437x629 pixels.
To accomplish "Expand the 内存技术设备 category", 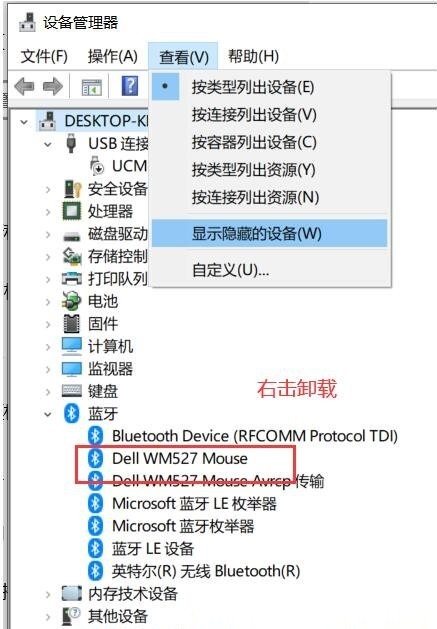I will pos(48,594).
